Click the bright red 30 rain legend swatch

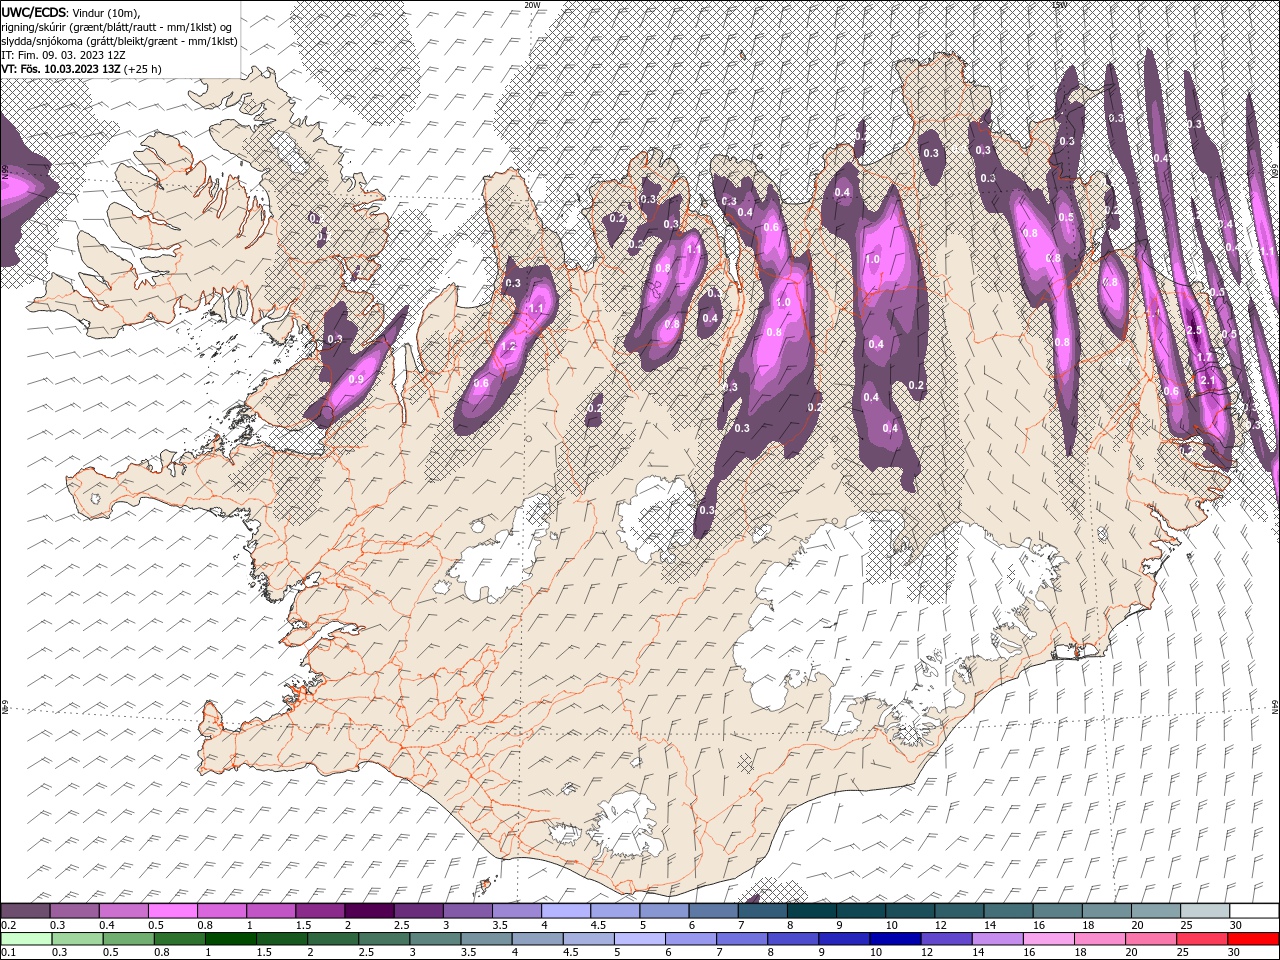pyautogui.click(x=1254, y=939)
